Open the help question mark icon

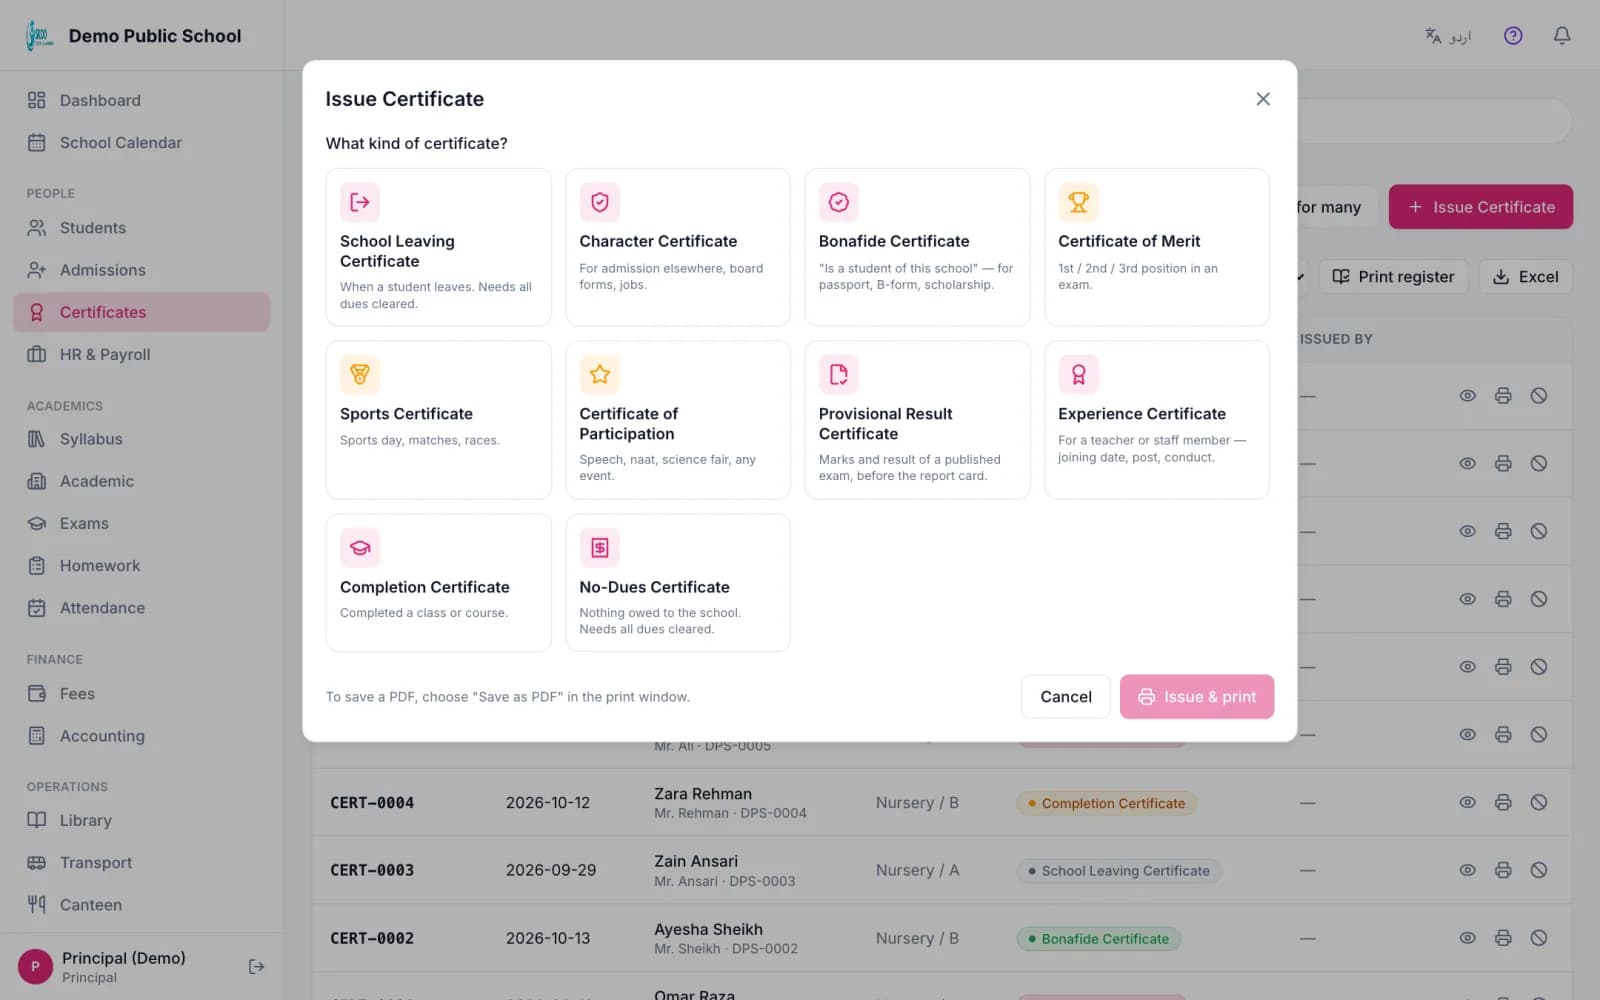[x=1513, y=36]
